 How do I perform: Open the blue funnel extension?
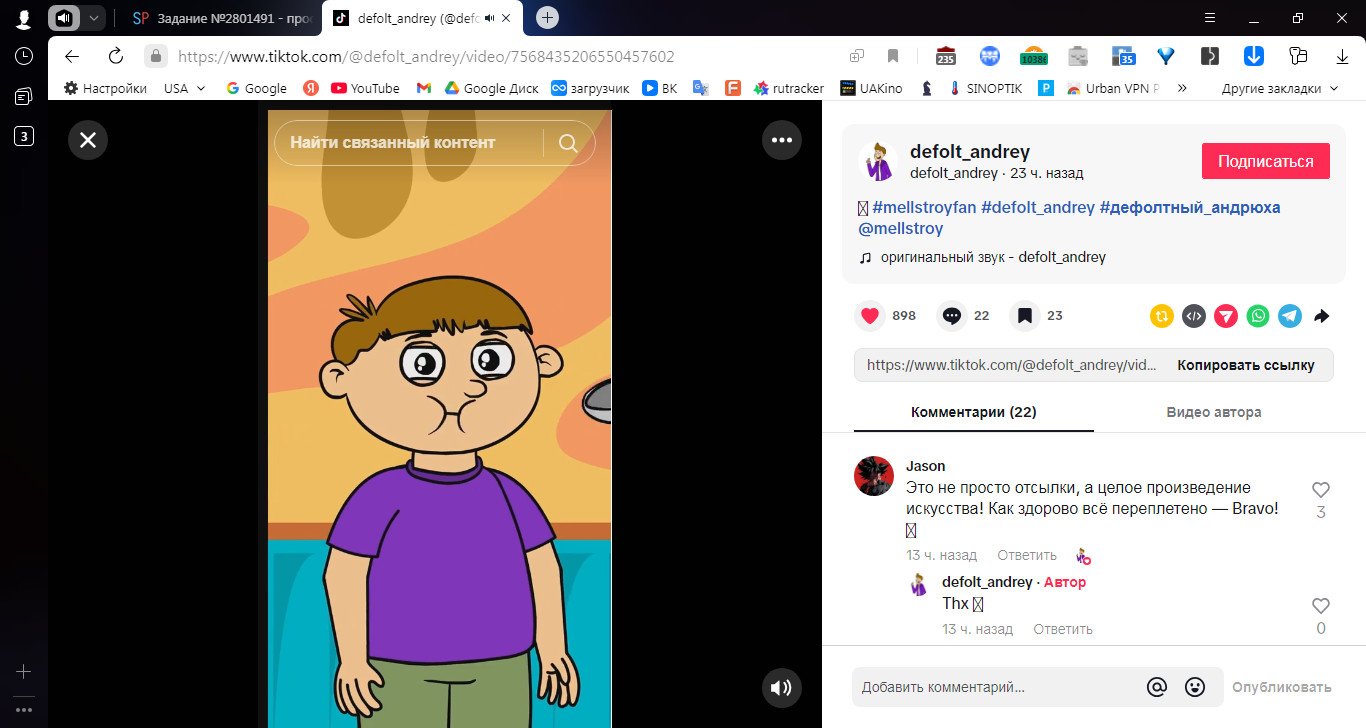(x=1165, y=56)
